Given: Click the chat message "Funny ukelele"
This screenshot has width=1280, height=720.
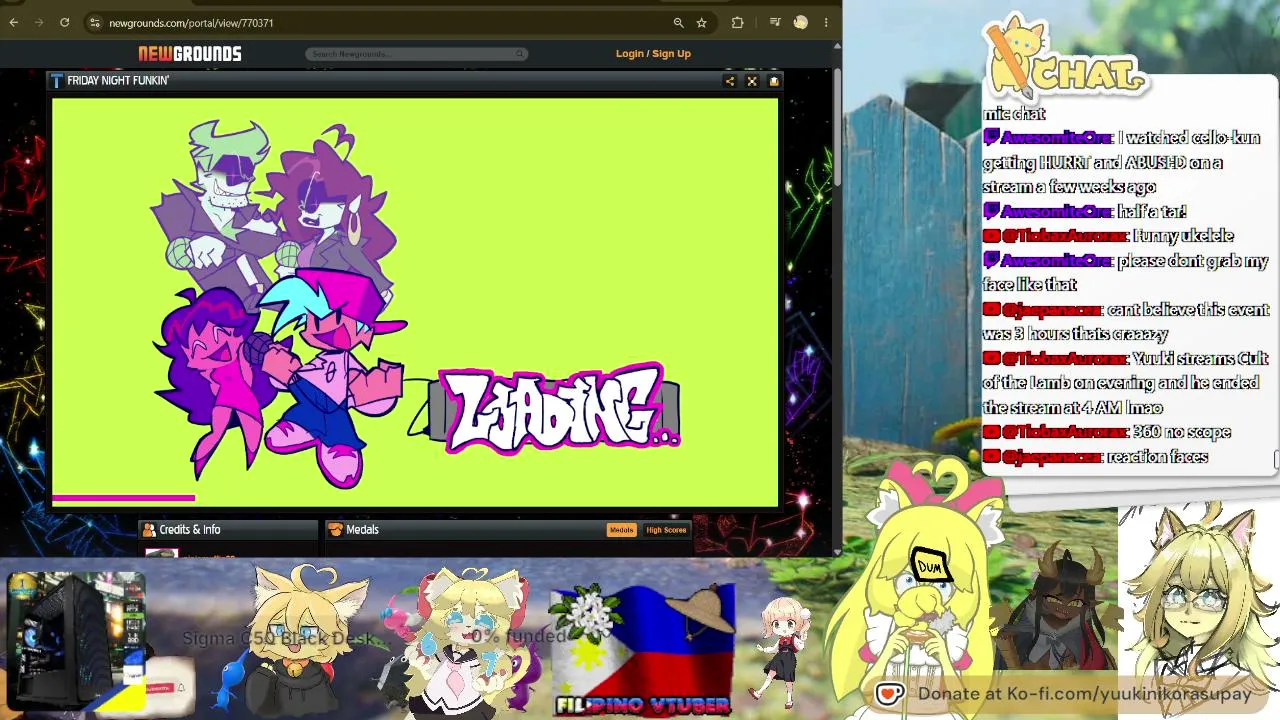Looking at the screenshot, I should coord(1184,236).
